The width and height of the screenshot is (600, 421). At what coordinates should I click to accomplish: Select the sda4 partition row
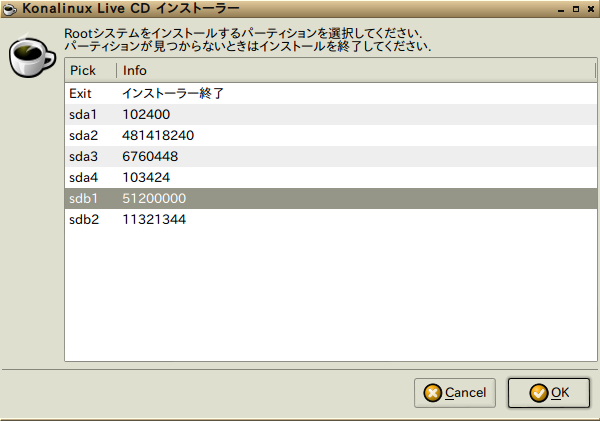click(x=331, y=178)
